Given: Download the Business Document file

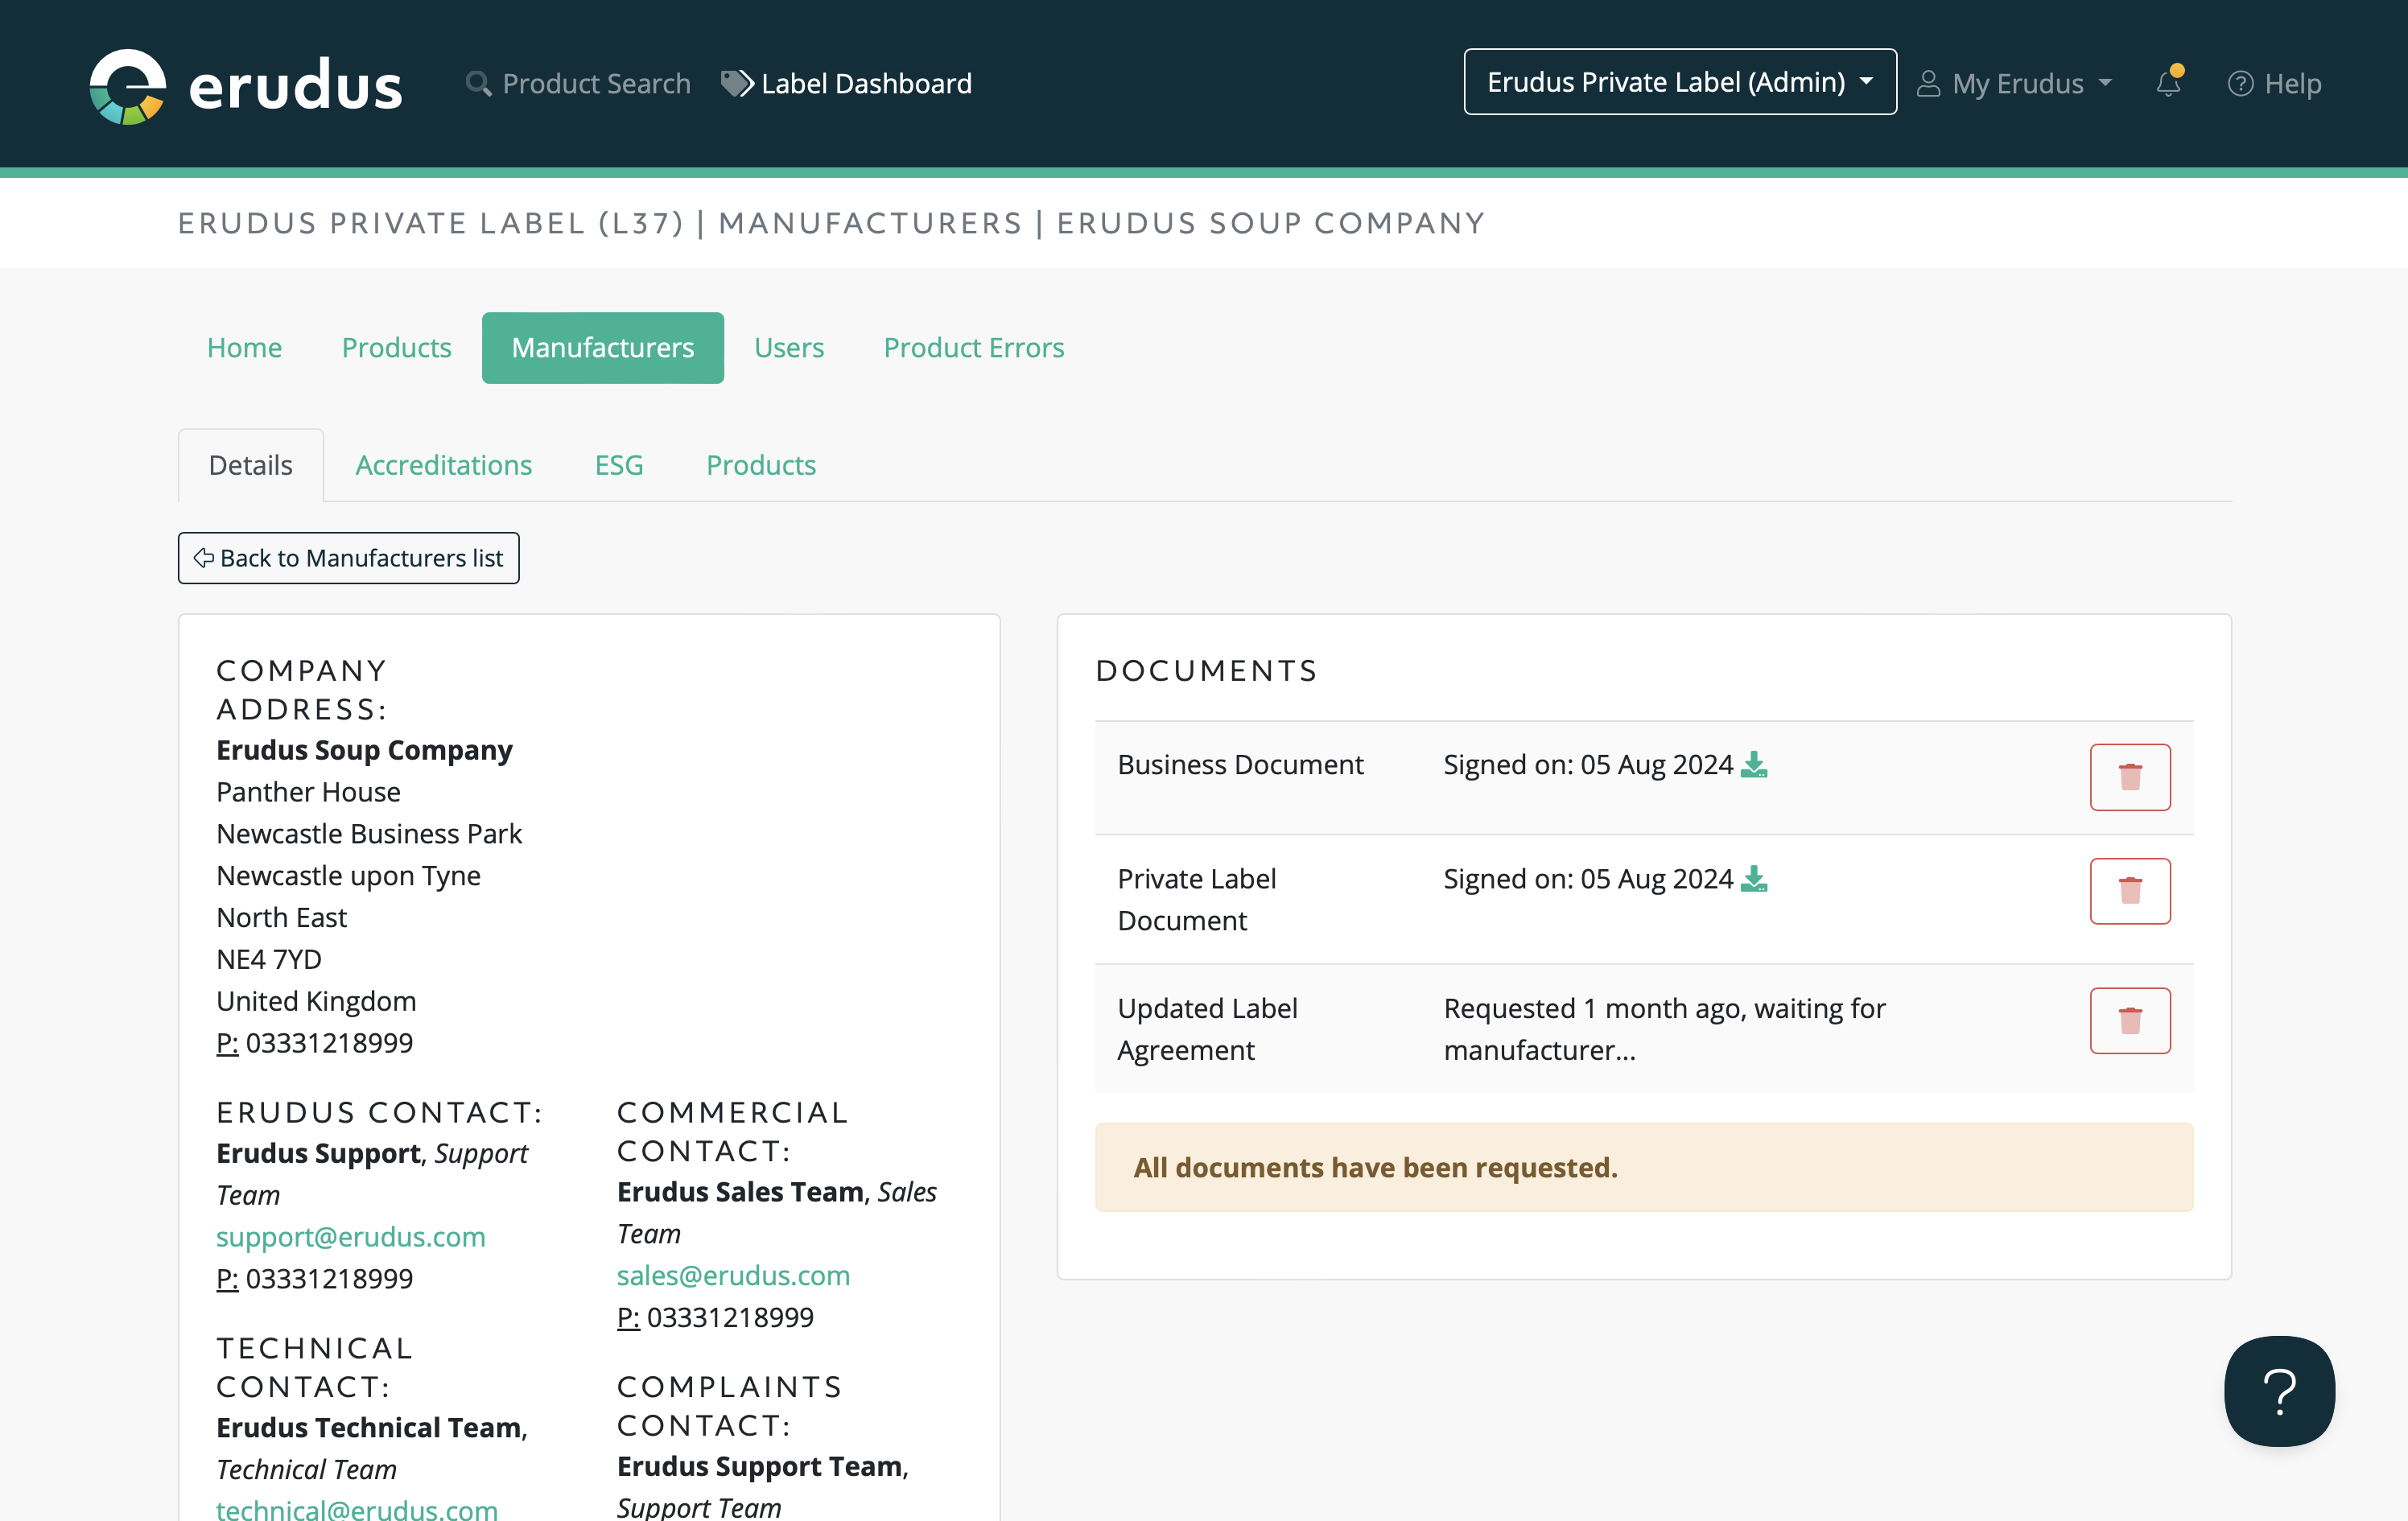Looking at the screenshot, I should click(x=1754, y=765).
